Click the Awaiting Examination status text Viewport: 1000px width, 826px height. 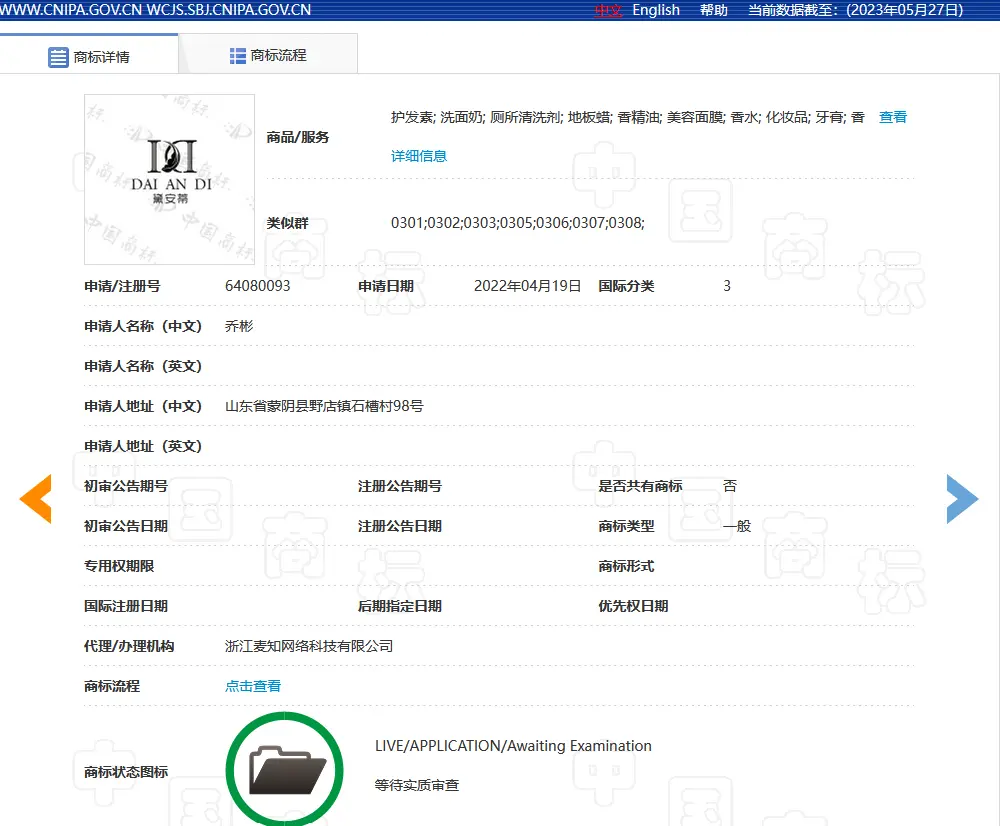[513, 745]
